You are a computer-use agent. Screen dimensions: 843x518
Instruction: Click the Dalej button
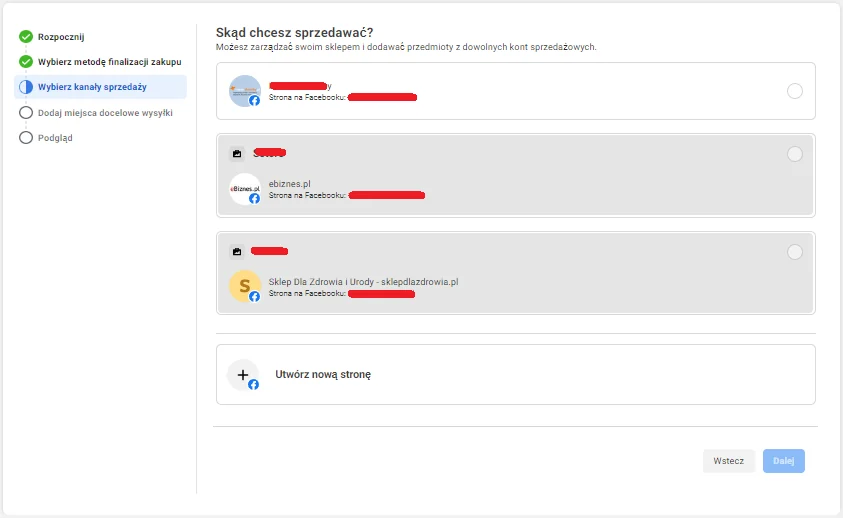(x=783, y=461)
